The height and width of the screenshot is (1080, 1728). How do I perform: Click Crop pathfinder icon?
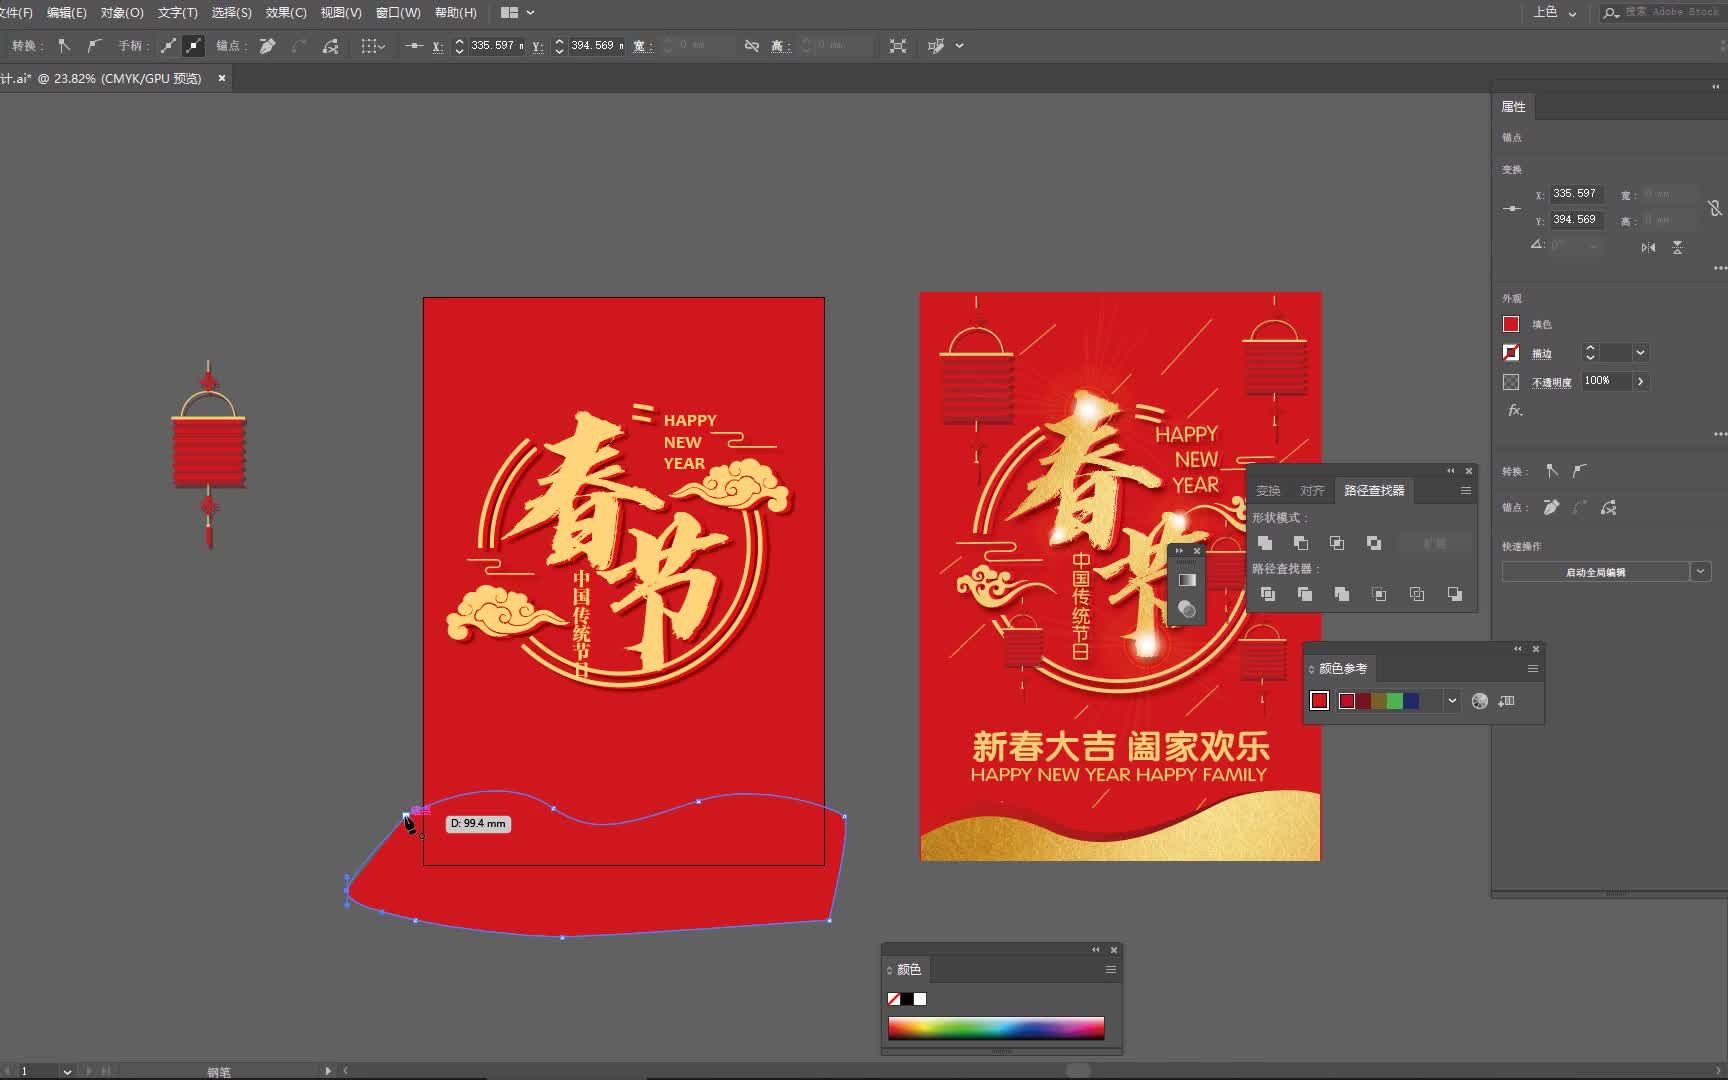[1379, 594]
